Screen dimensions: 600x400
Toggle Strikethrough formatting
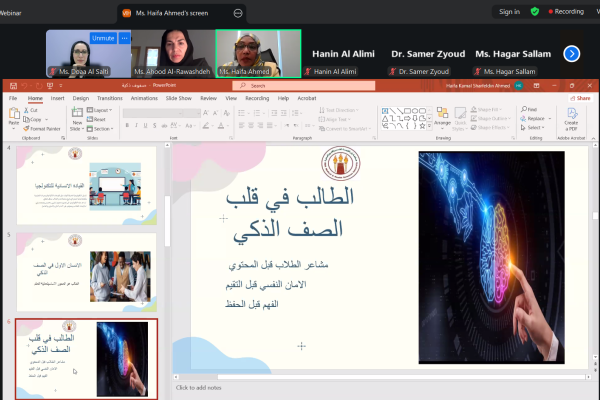pyautogui.click(x=164, y=126)
